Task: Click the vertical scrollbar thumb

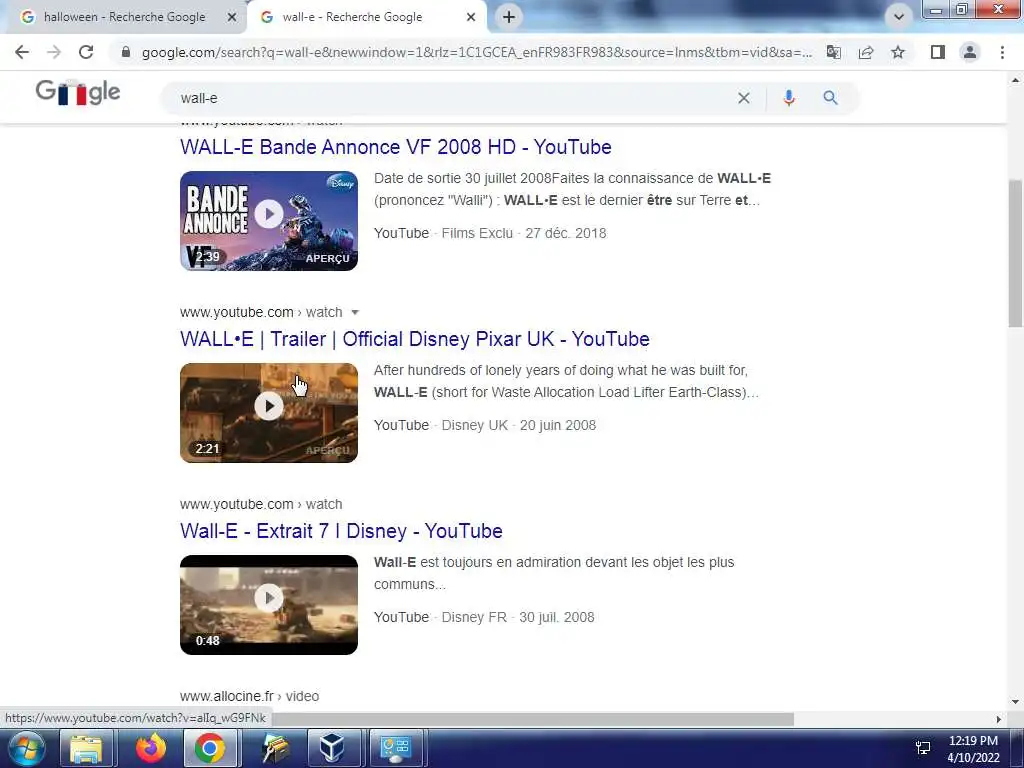Action: [1015, 253]
